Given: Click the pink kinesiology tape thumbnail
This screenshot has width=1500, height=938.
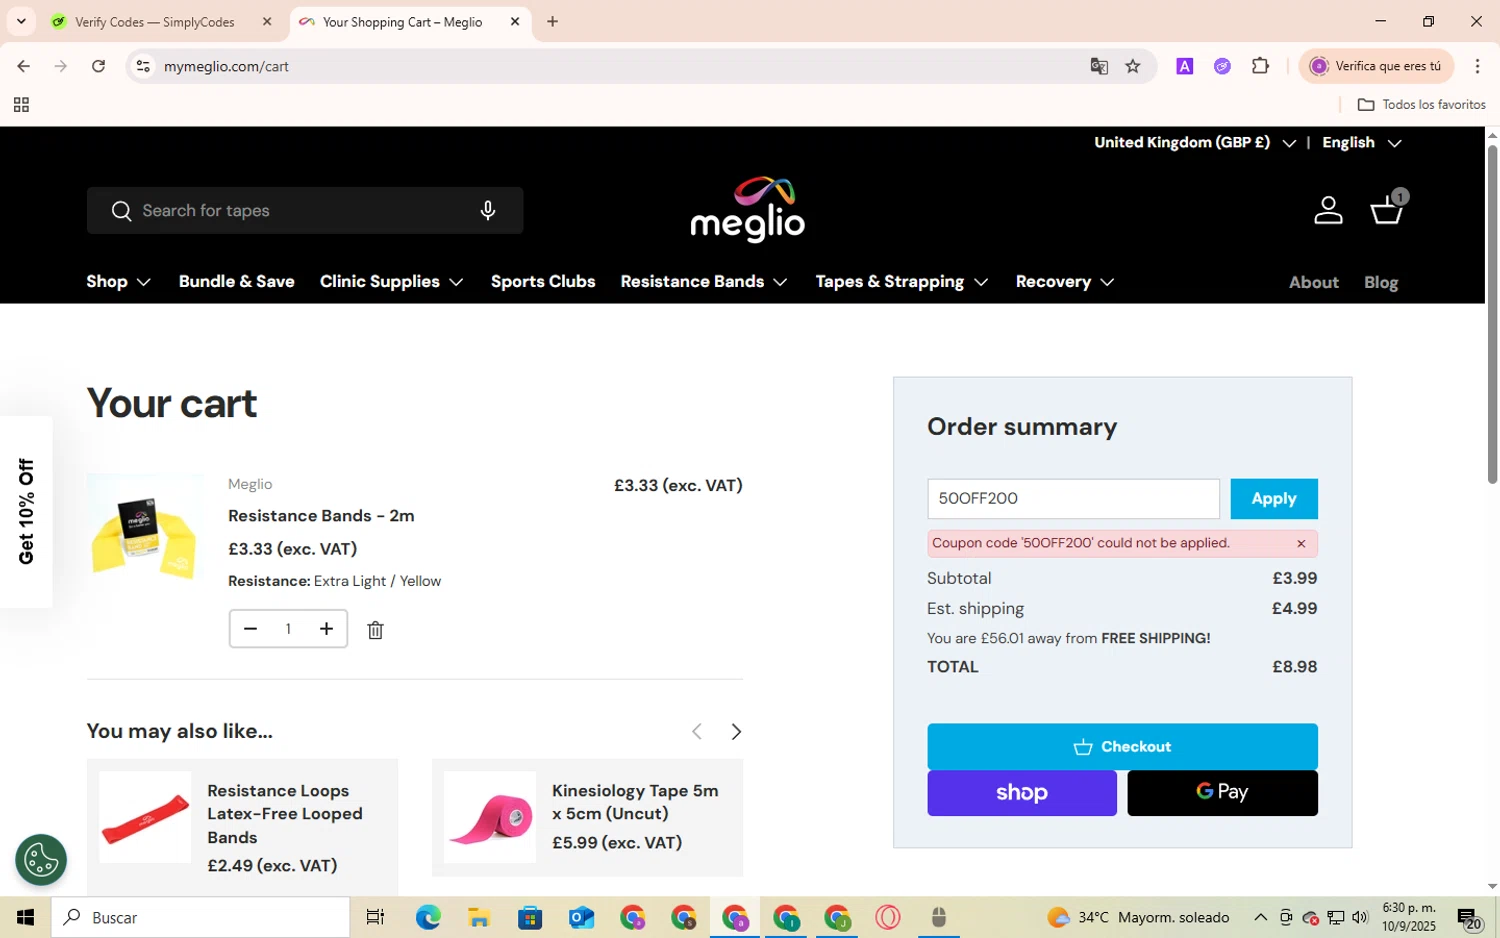Looking at the screenshot, I should [490, 817].
